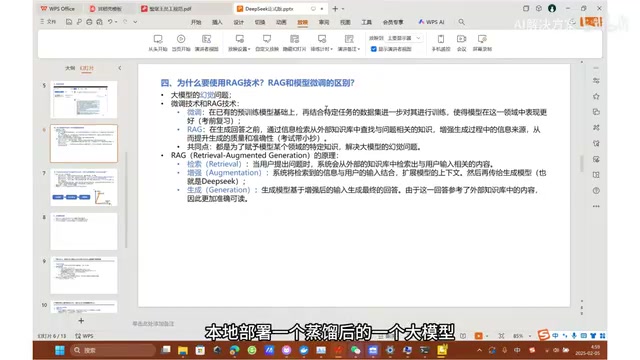Expand the quick access toolbar chevron
The width and height of the screenshot is (640, 360).
[x=135, y=22]
